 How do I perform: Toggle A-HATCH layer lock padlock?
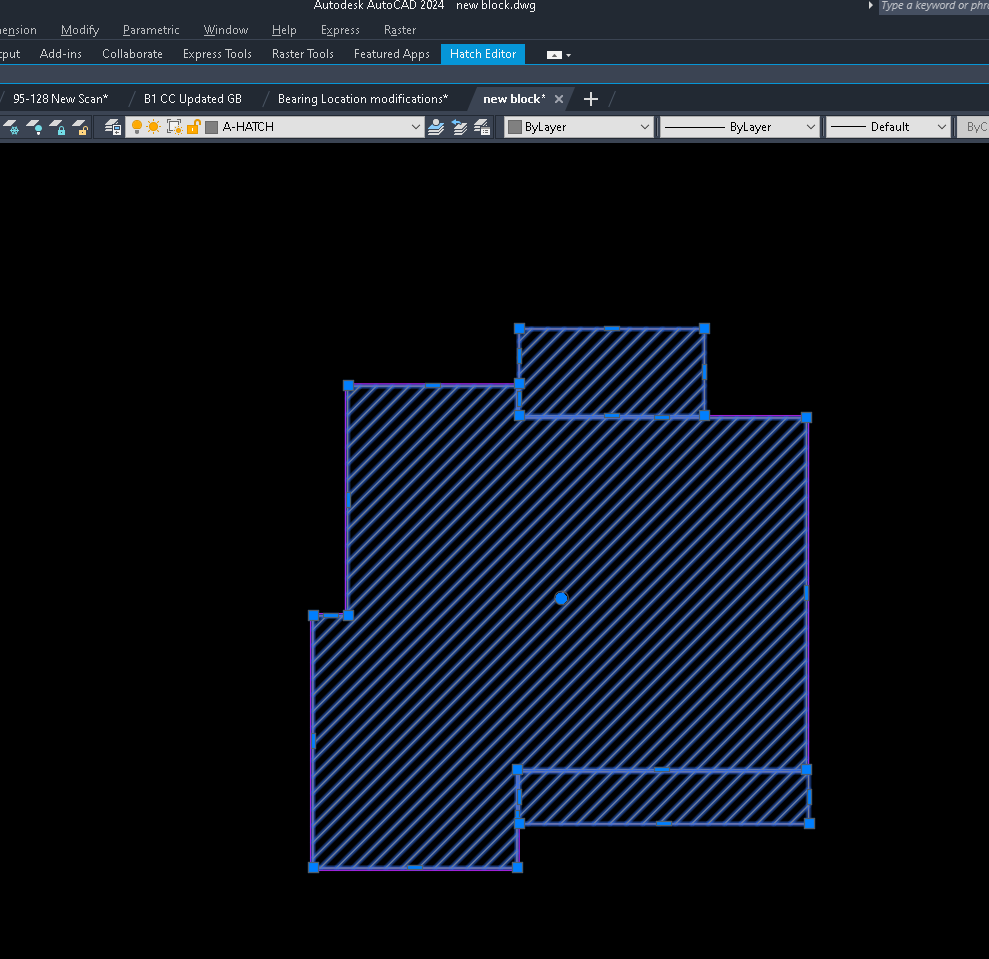(x=194, y=127)
